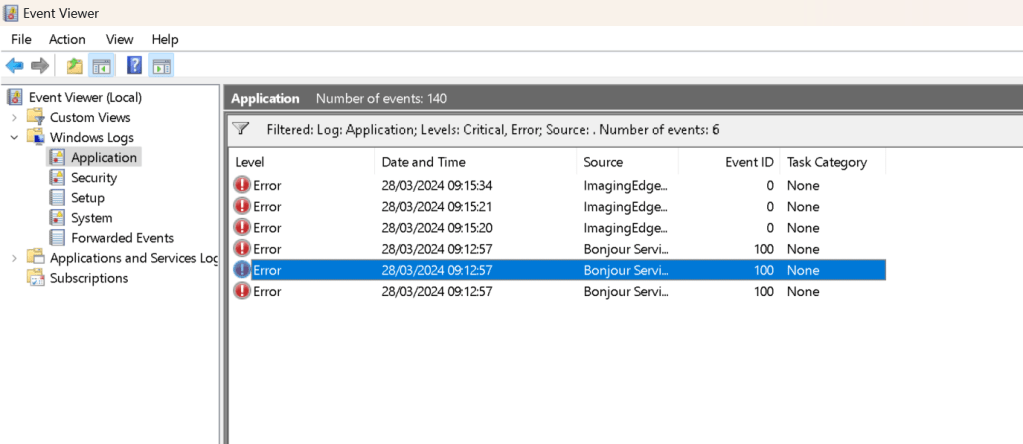Screen dimensions: 1023x444
Task: Click the Forwarded Events log icon
Action: (x=57, y=238)
